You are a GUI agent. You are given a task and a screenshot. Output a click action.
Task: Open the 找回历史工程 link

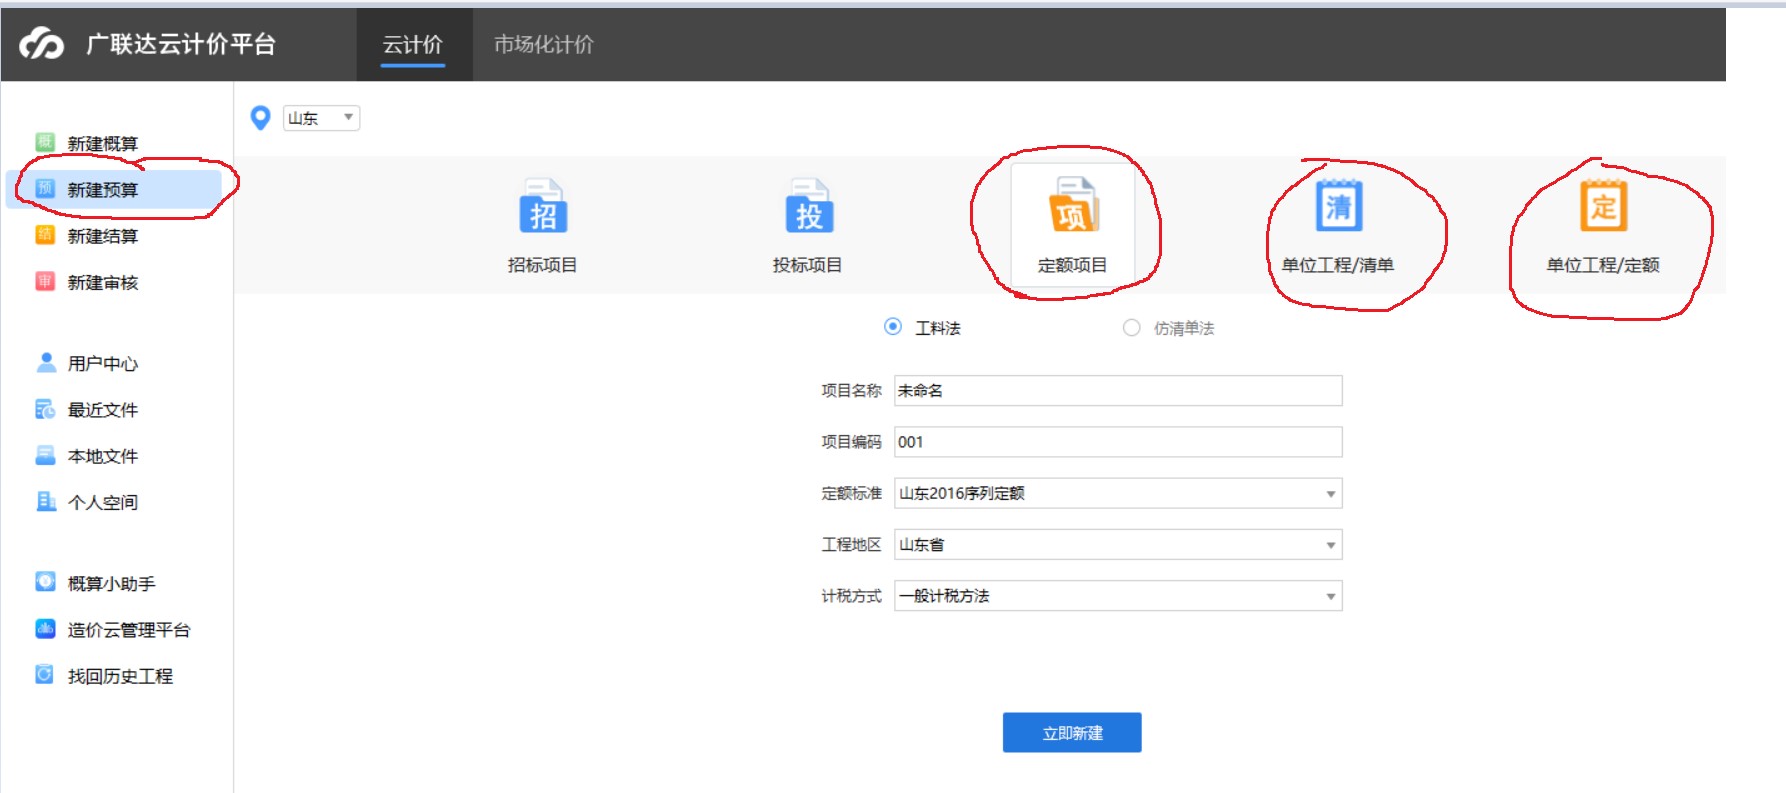(120, 676)
